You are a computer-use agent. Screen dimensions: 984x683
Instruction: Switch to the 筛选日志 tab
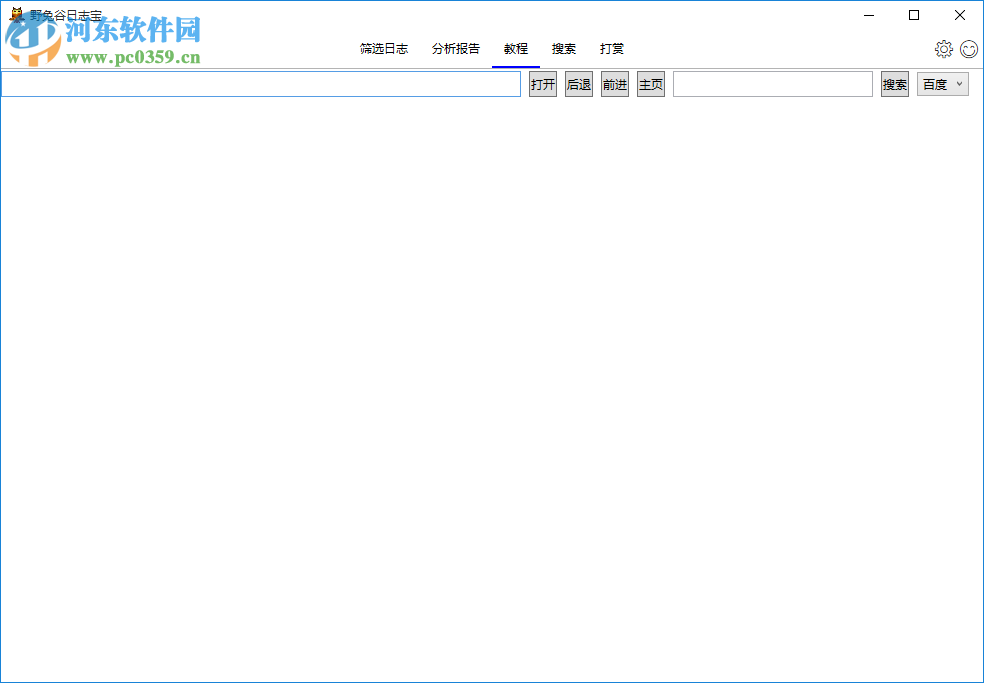pos(384,48)
